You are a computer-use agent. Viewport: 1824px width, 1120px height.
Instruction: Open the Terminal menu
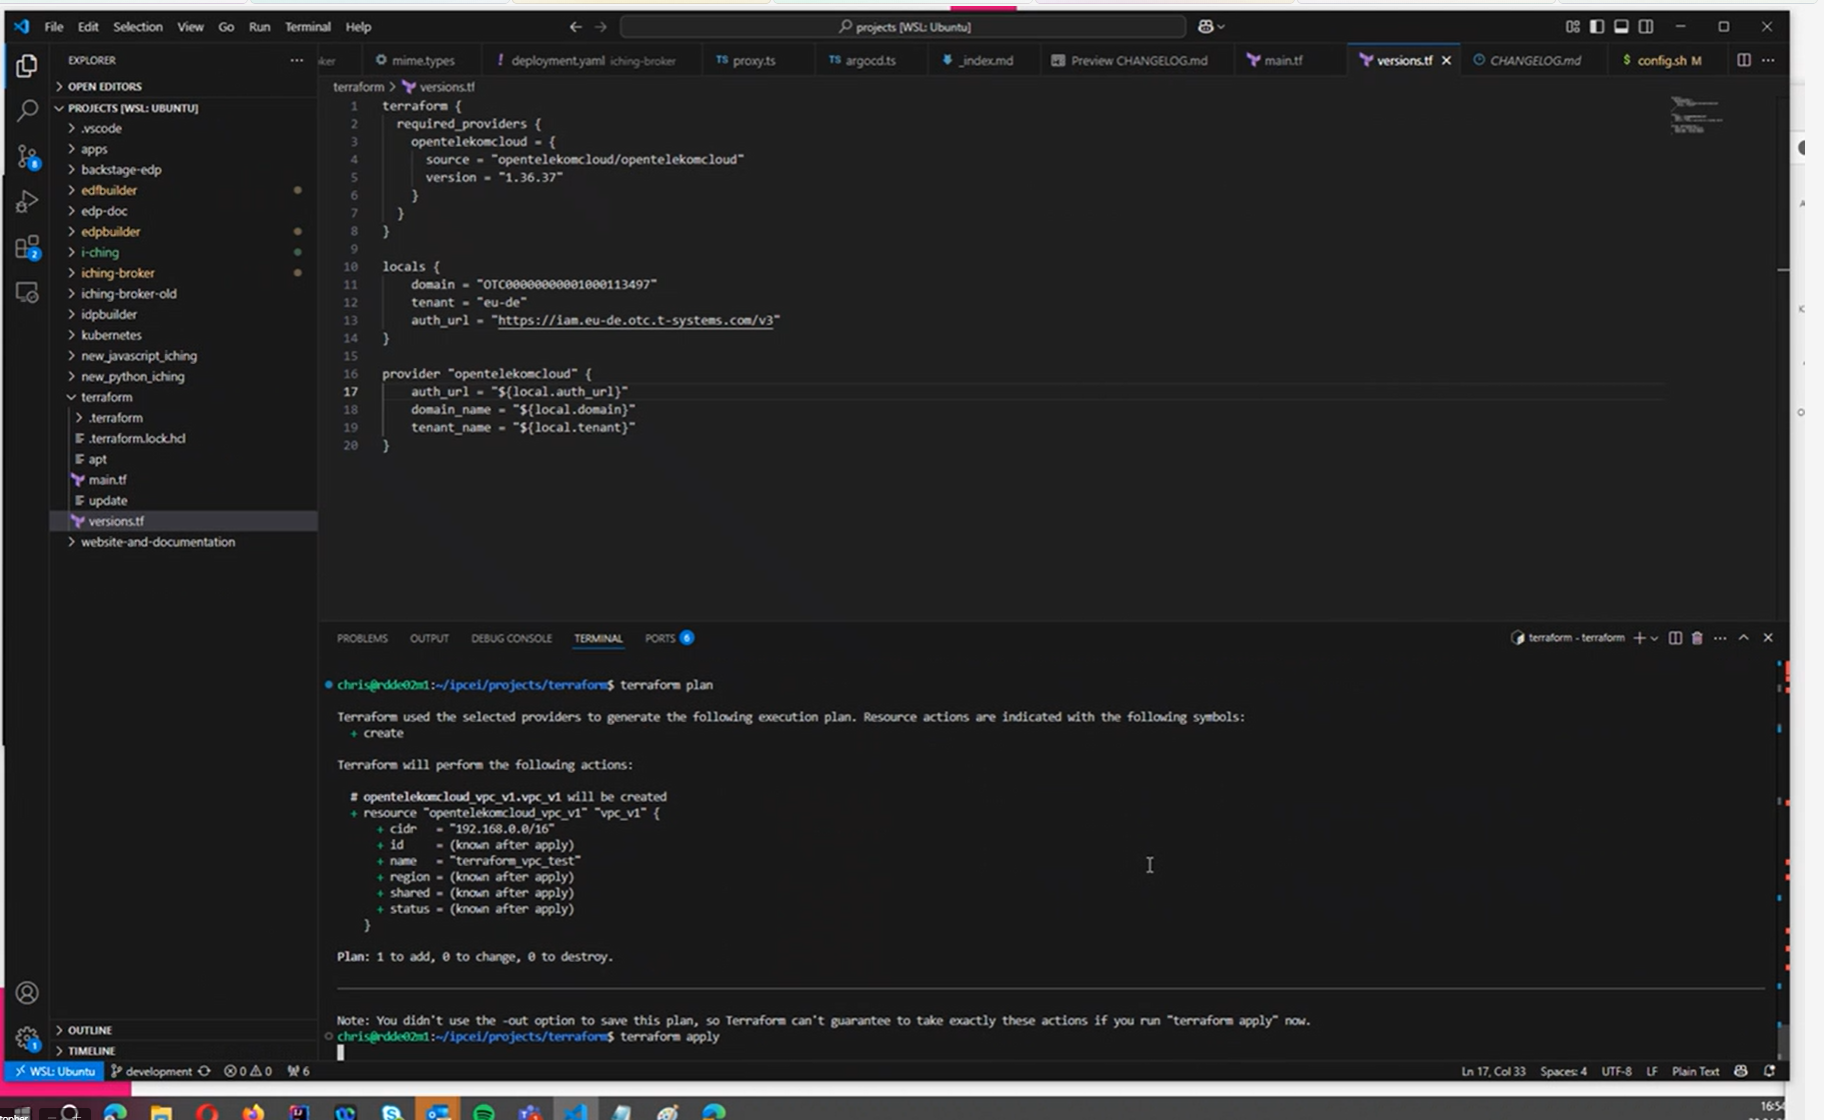(x=307, y=27)
